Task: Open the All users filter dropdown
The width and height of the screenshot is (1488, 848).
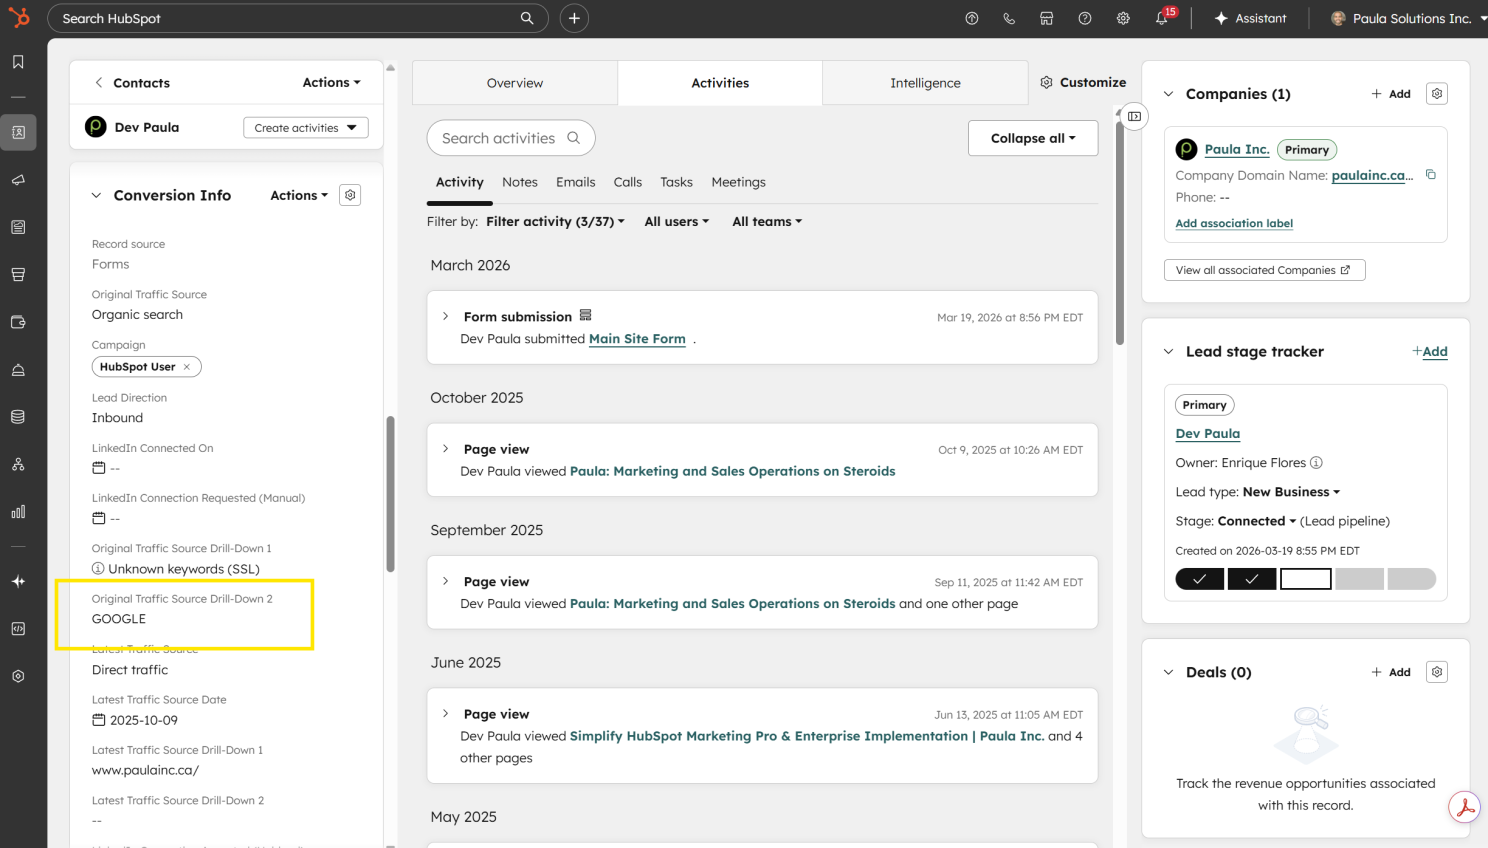Action: [677, 222]
